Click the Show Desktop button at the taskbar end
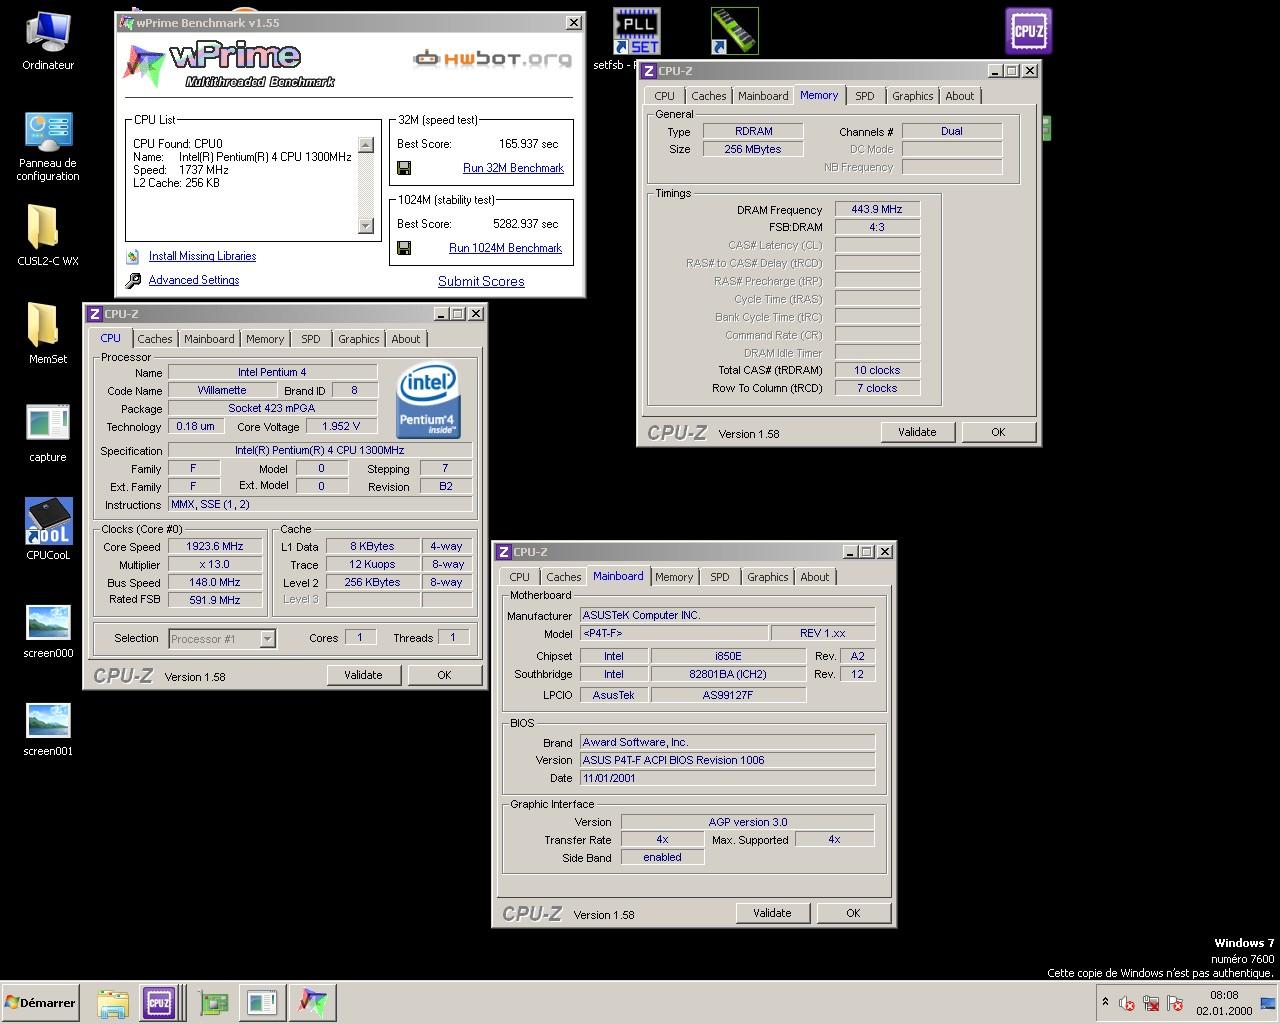Viewport: 1280px width, 1024px height. pos(1269,1003)
